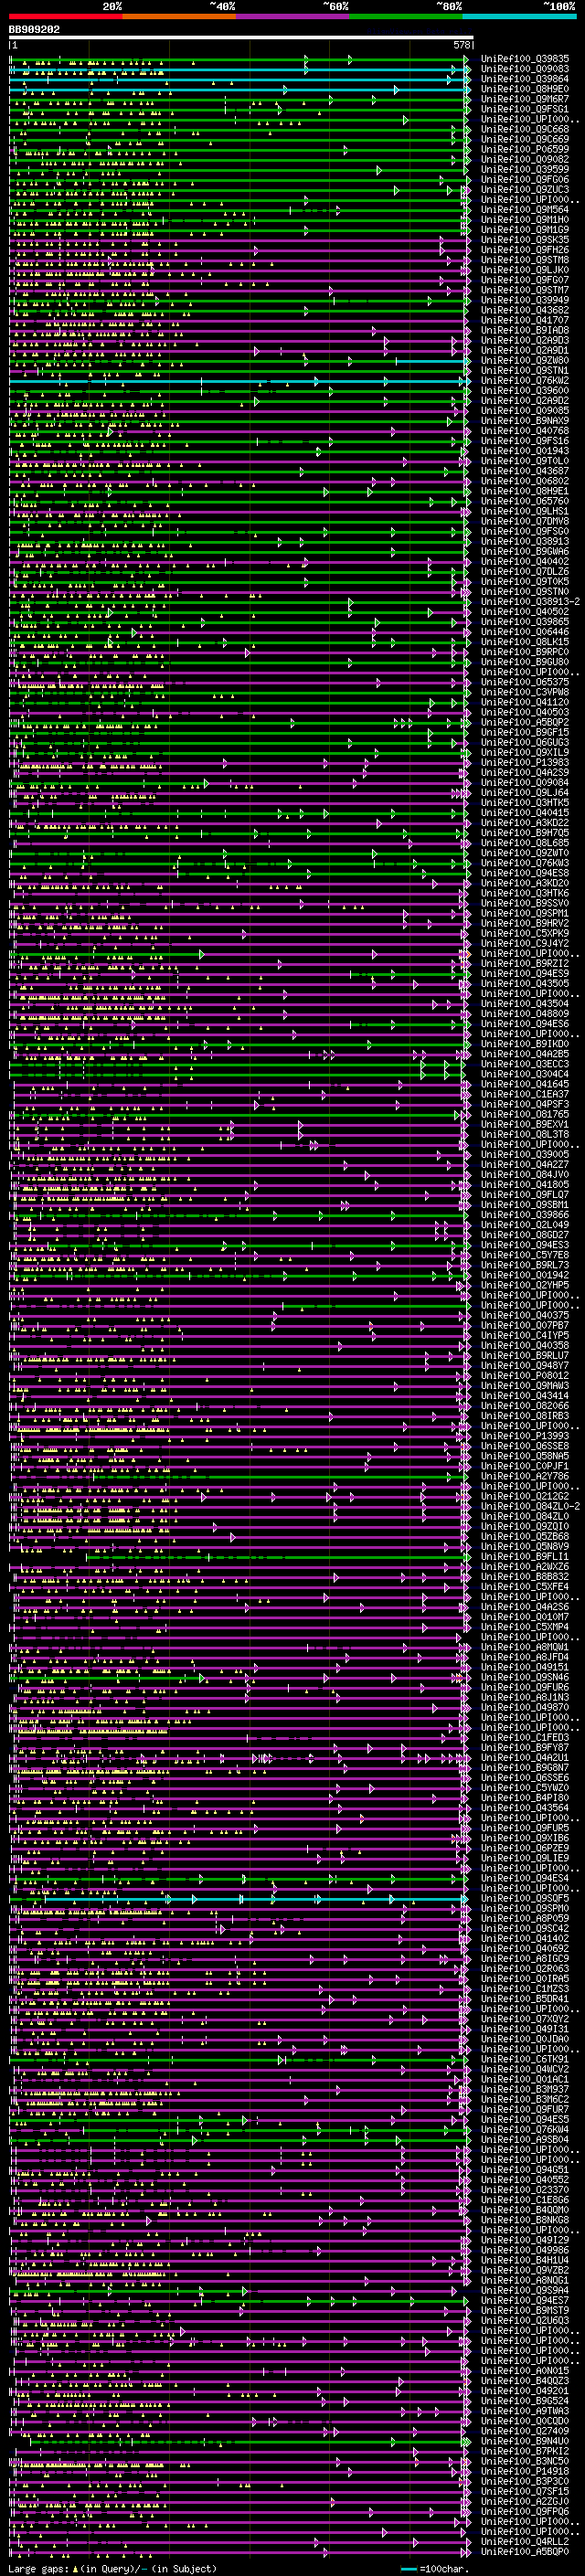Viewport: 585px width, 2576px height.
Task: Click hit label UniRef100_Q9M6R7
Action: pyautogui.click(x=525, y=99)
